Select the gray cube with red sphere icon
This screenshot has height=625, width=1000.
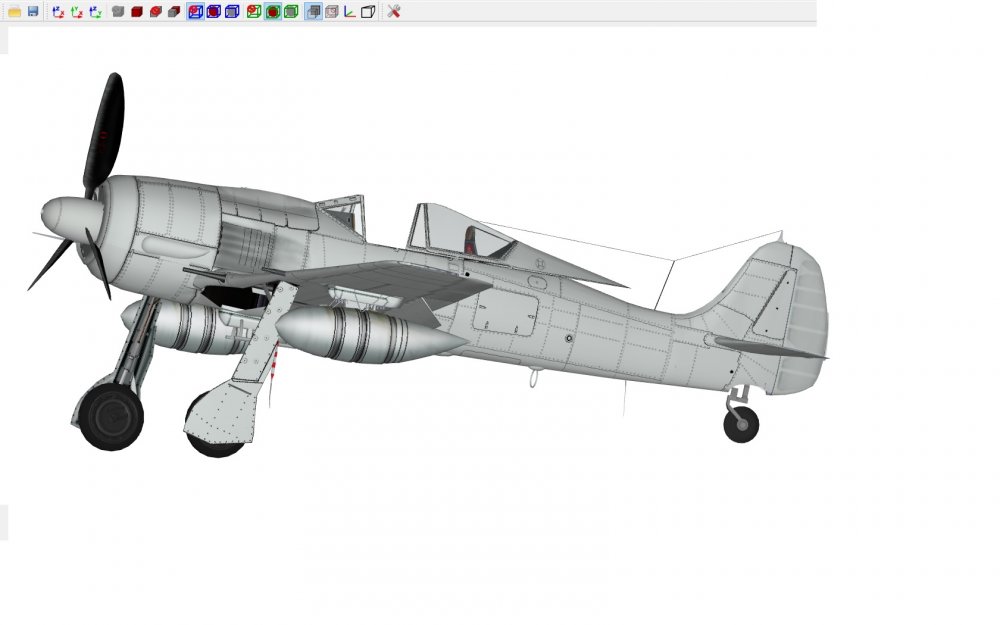click(156, 11)
